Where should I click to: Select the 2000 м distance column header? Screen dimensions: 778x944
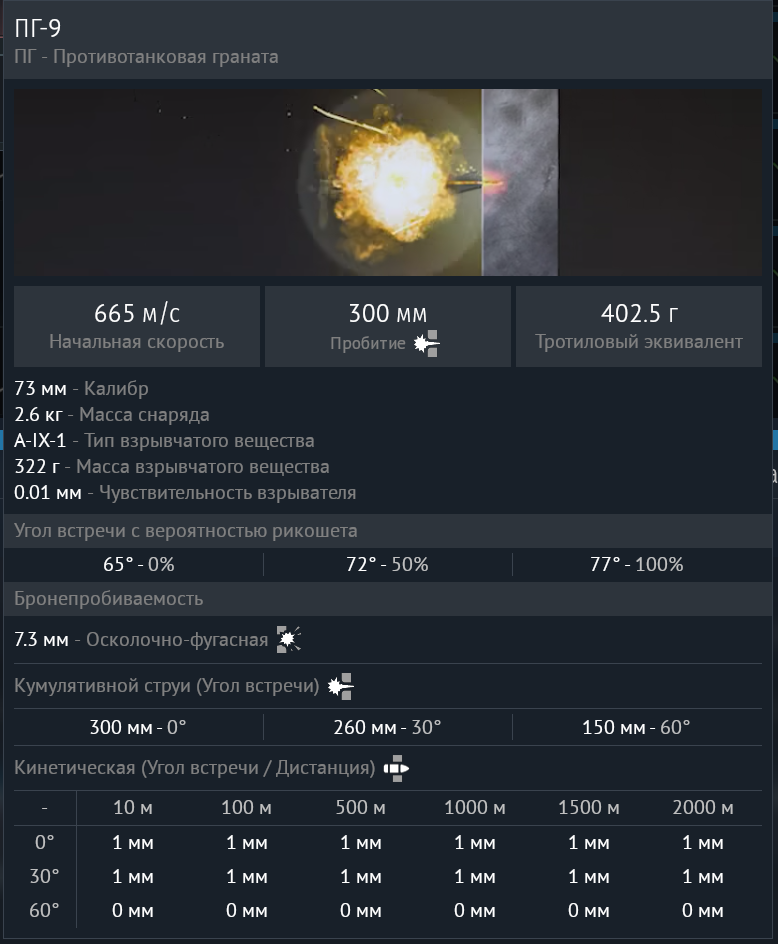[x=703, y=808]
